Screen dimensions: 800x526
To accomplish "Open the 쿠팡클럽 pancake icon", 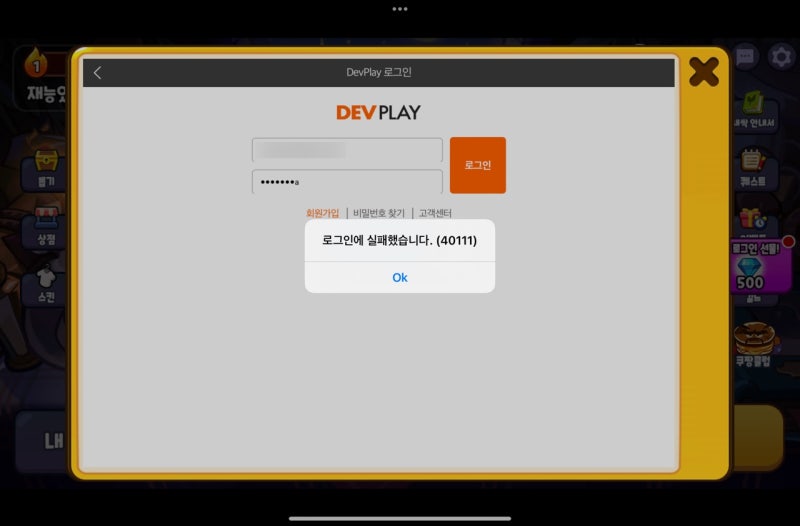I will point(753,344).
